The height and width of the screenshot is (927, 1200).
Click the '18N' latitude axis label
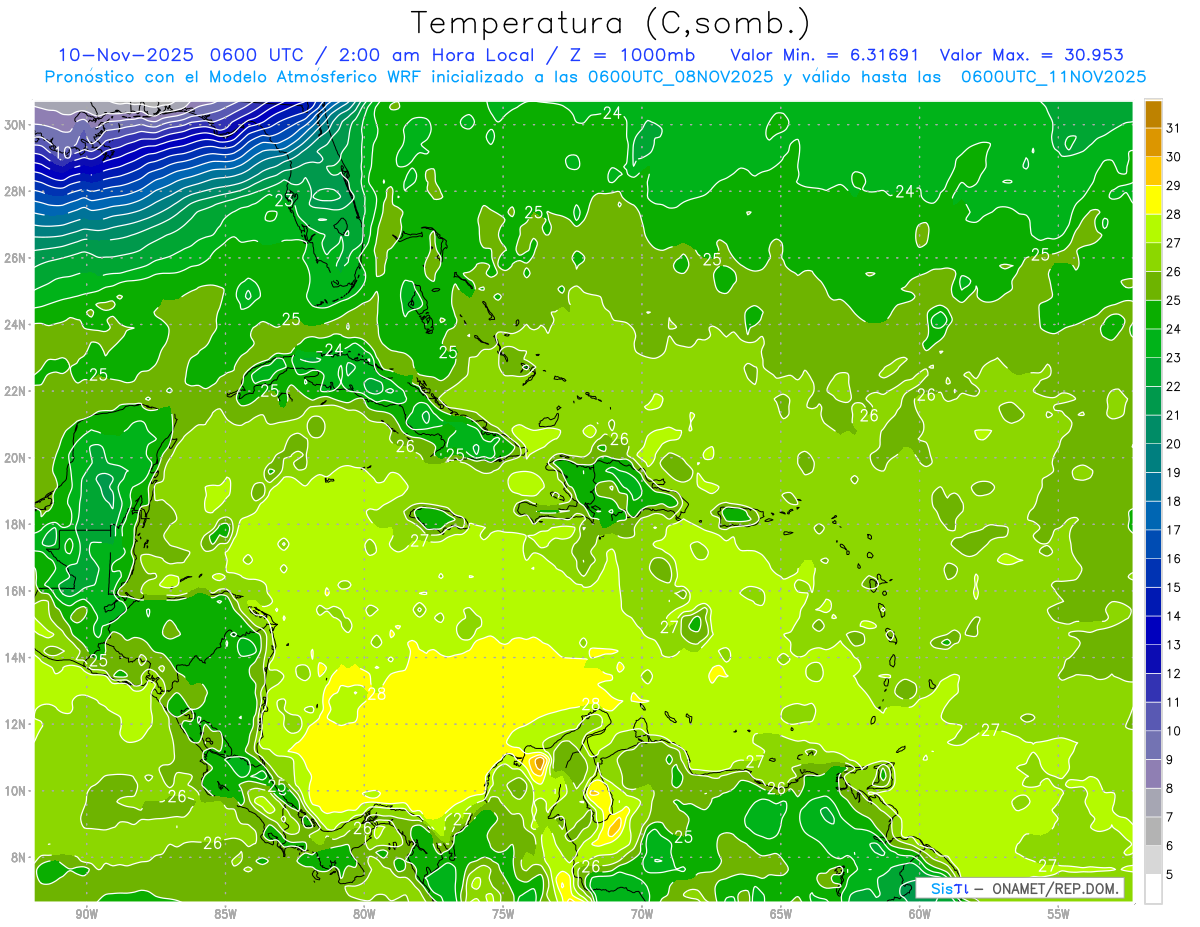(15, 524)
